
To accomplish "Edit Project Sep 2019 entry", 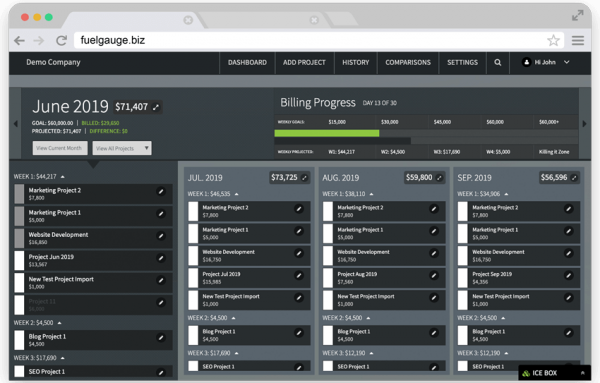I will pos(569,275).
